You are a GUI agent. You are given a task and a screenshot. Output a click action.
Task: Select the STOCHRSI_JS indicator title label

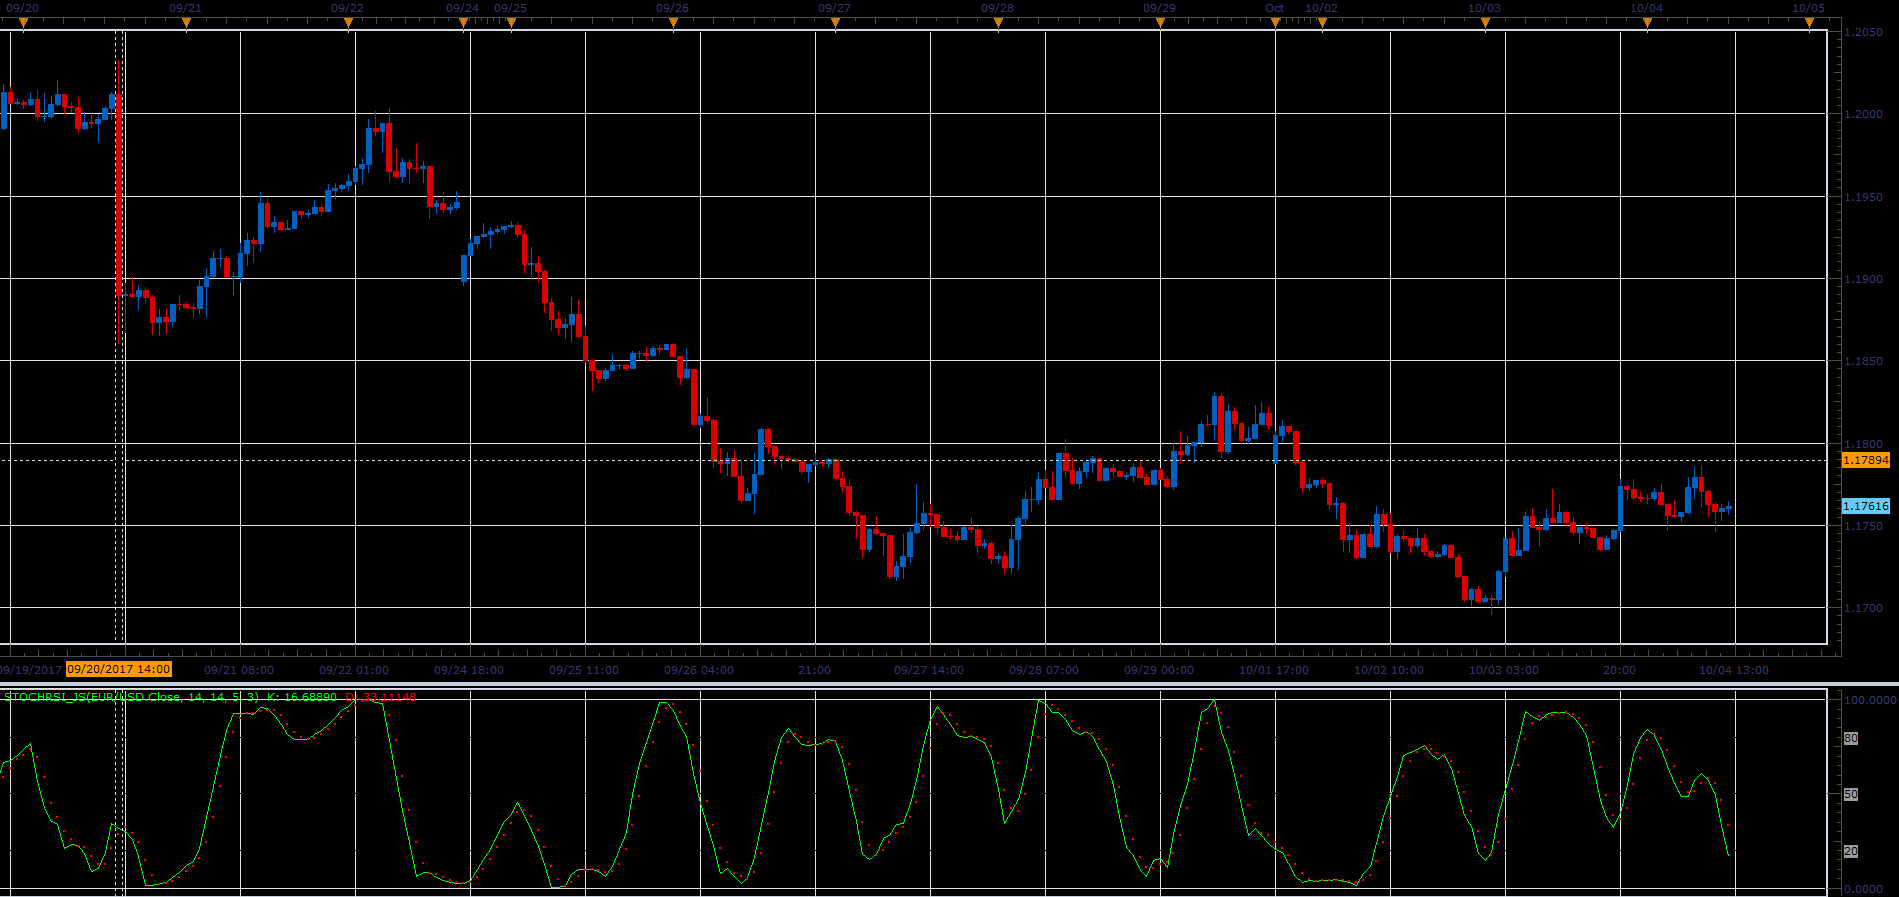click(132, 696)
